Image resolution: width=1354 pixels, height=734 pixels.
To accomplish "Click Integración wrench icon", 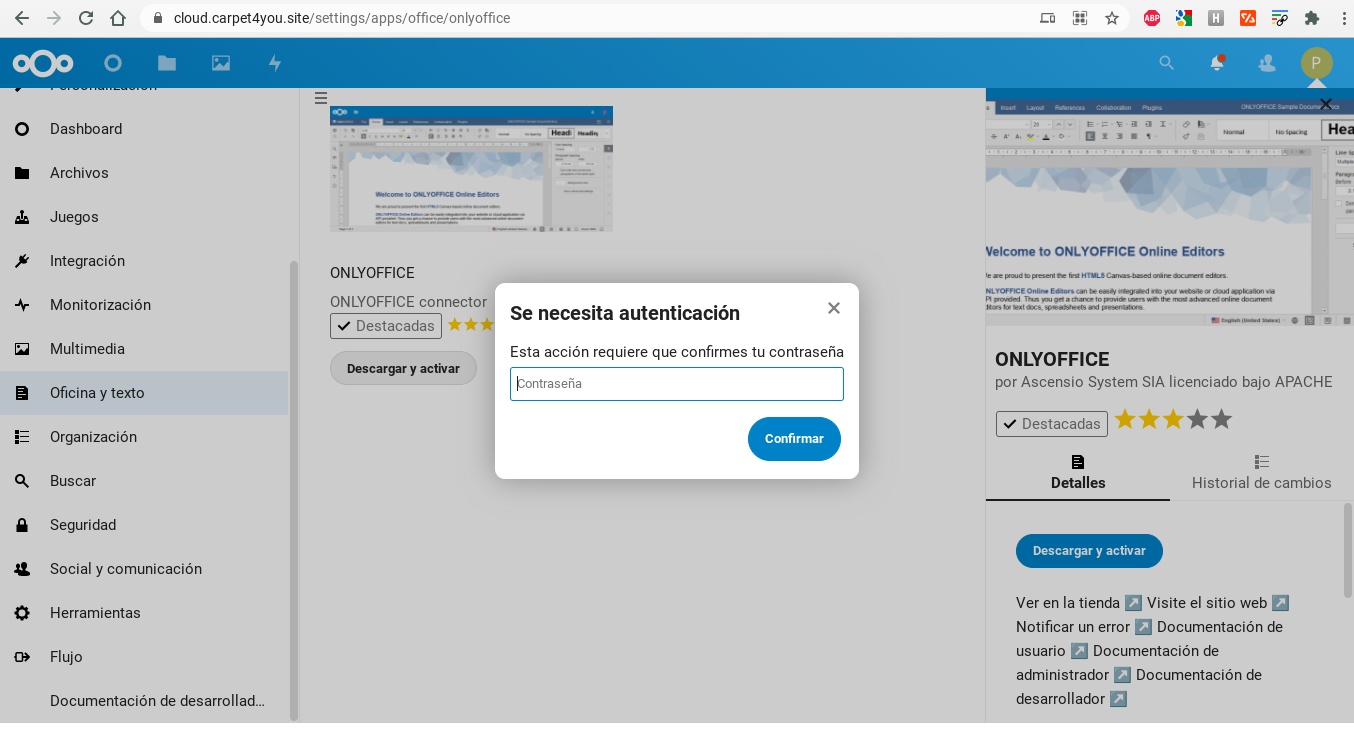I will (22, 261).
